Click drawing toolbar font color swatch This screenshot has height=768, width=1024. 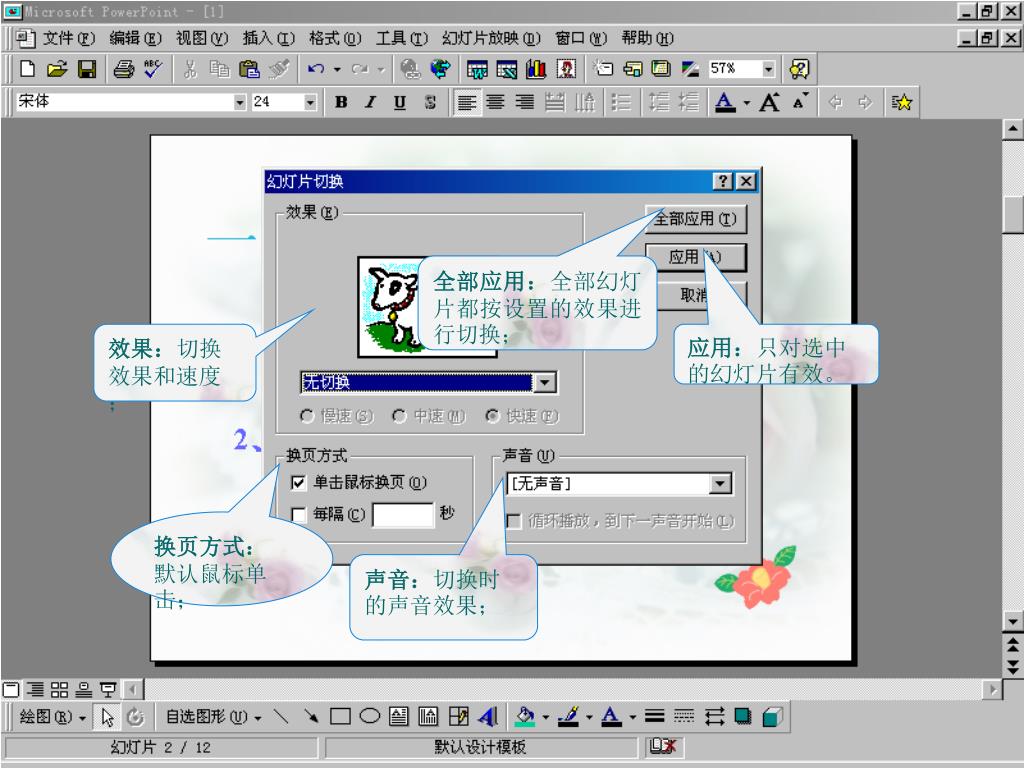611,716
